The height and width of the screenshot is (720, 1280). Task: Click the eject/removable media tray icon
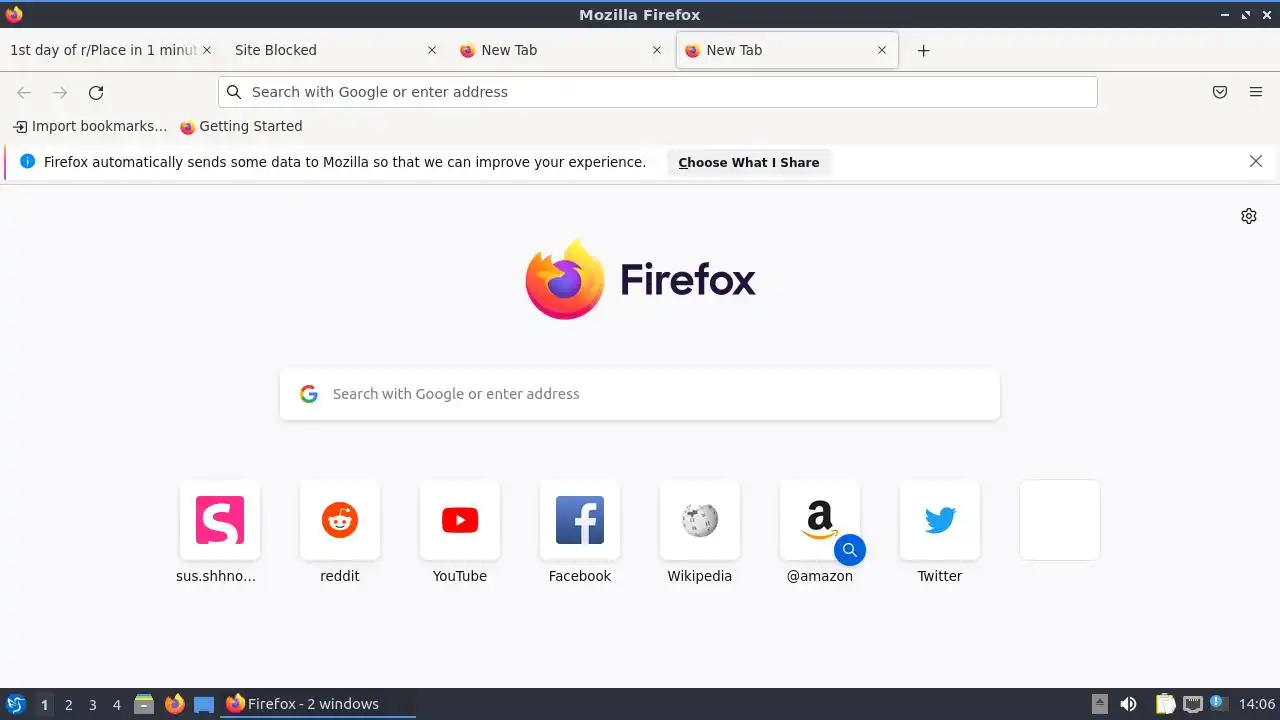pyautogui.click(x=1100, y=704)
